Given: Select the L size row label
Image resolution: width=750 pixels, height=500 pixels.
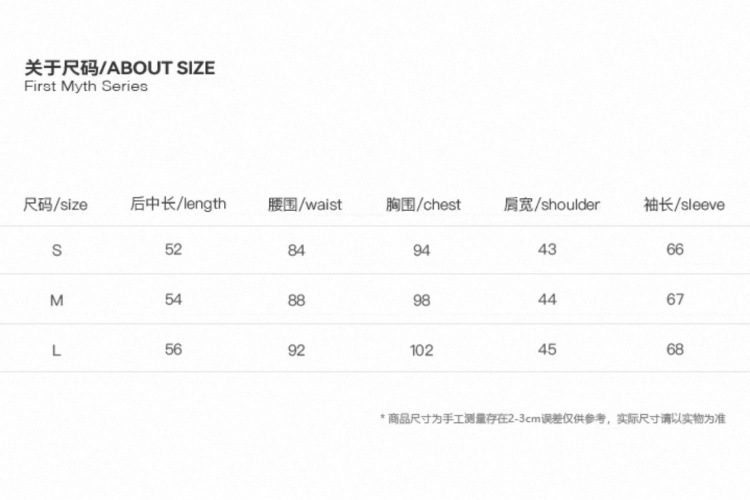Looking at the screenshot, I should (x=56, y=350).
